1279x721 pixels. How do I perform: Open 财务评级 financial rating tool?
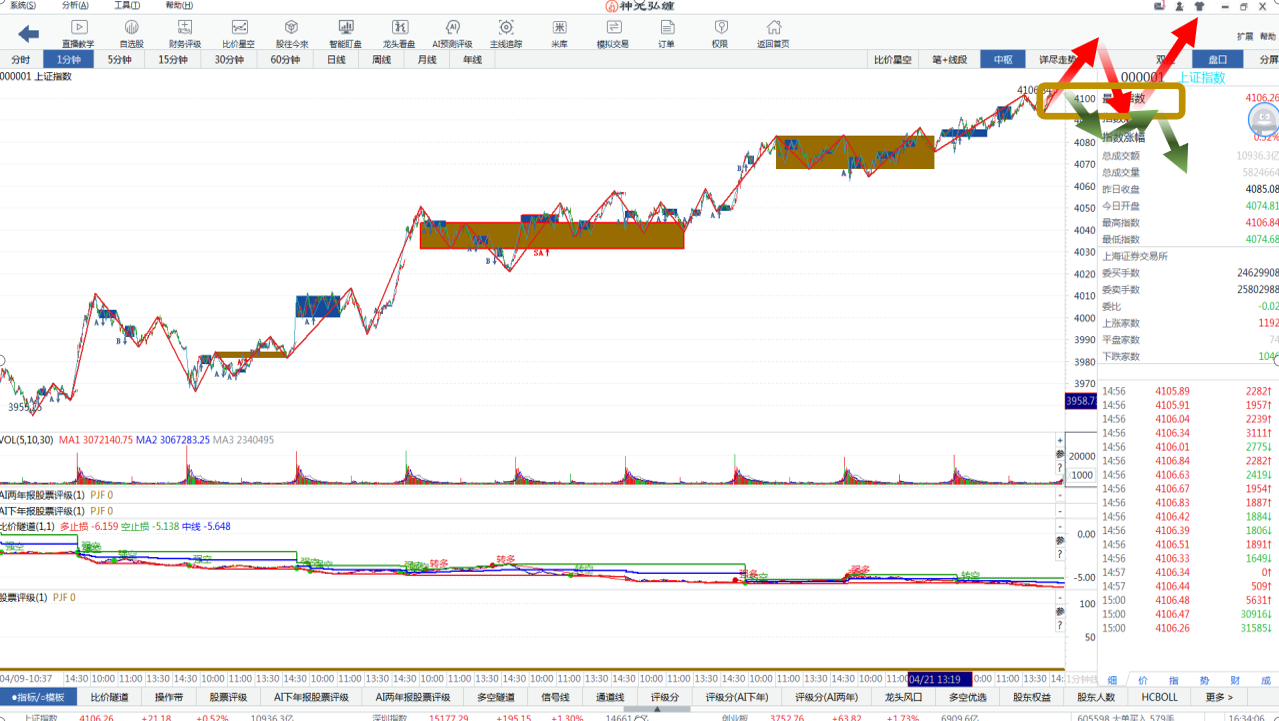pos(185,33)
